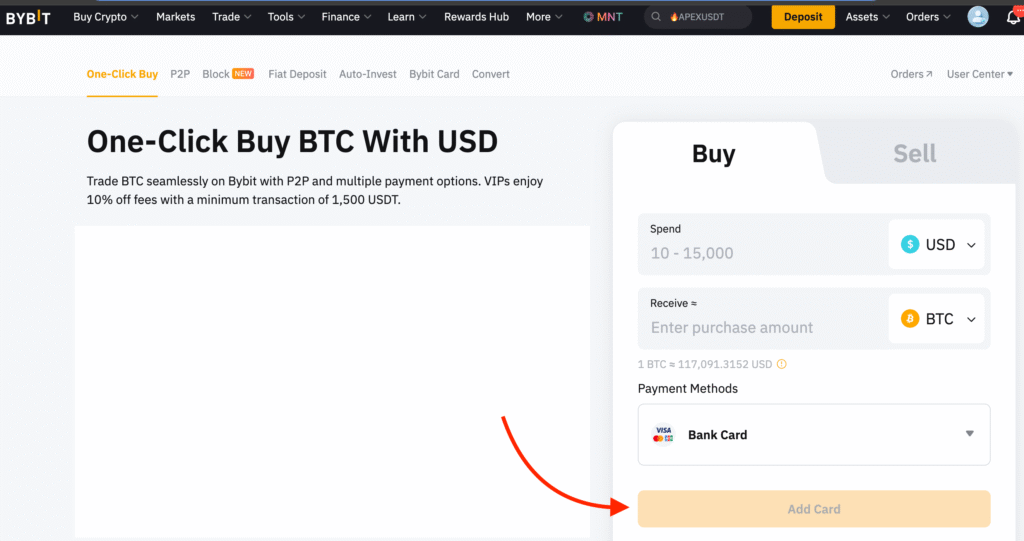Open the Assets dropdown menu
The image size is (1024, 541).
point(868,17)
